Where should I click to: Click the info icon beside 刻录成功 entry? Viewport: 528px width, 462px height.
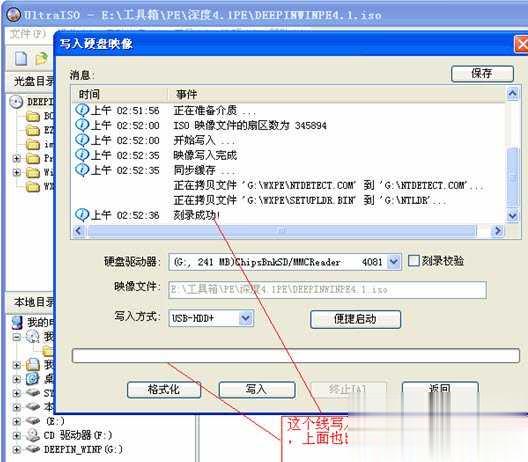click(82, 214)
